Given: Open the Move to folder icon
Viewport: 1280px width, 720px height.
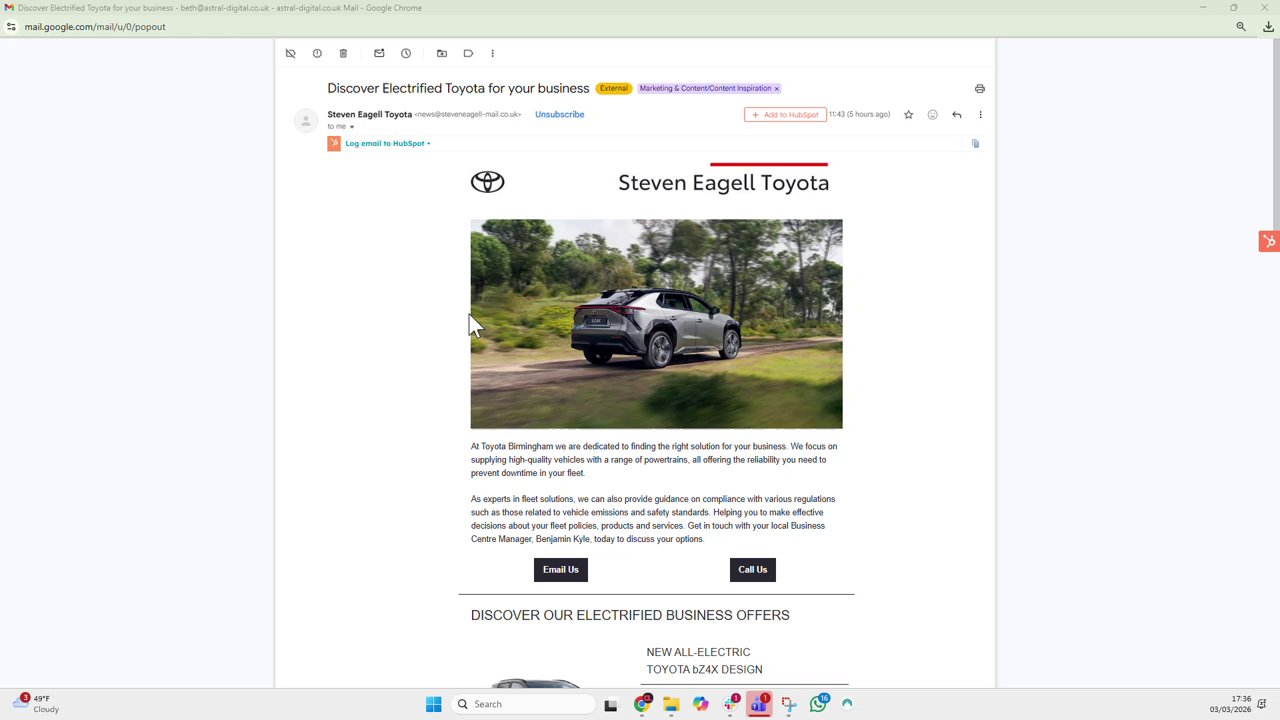Looking at the screenshot, I should click(442, 53).
